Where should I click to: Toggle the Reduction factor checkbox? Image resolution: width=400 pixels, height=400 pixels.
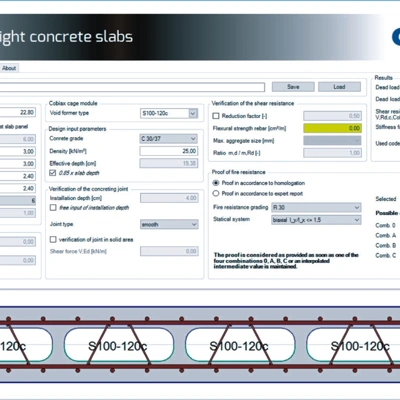coord(216,116)
